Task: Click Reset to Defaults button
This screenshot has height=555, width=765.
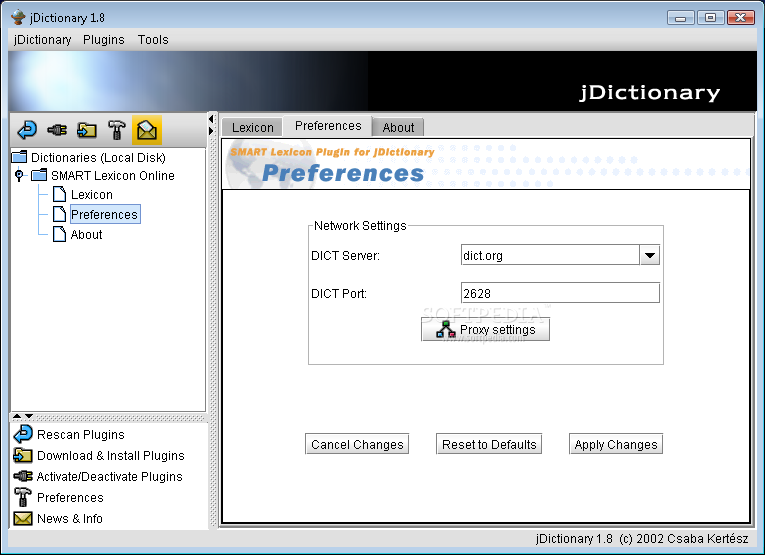Action: pos(489,444)
